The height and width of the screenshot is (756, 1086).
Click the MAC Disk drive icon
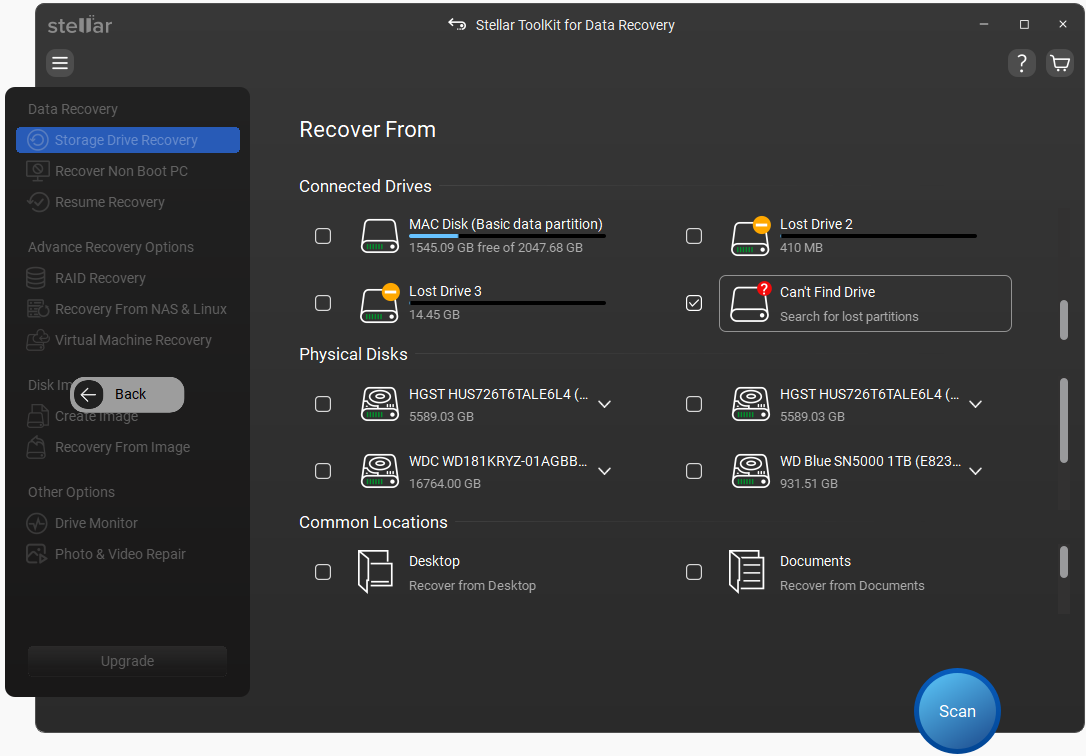(380, 236)
